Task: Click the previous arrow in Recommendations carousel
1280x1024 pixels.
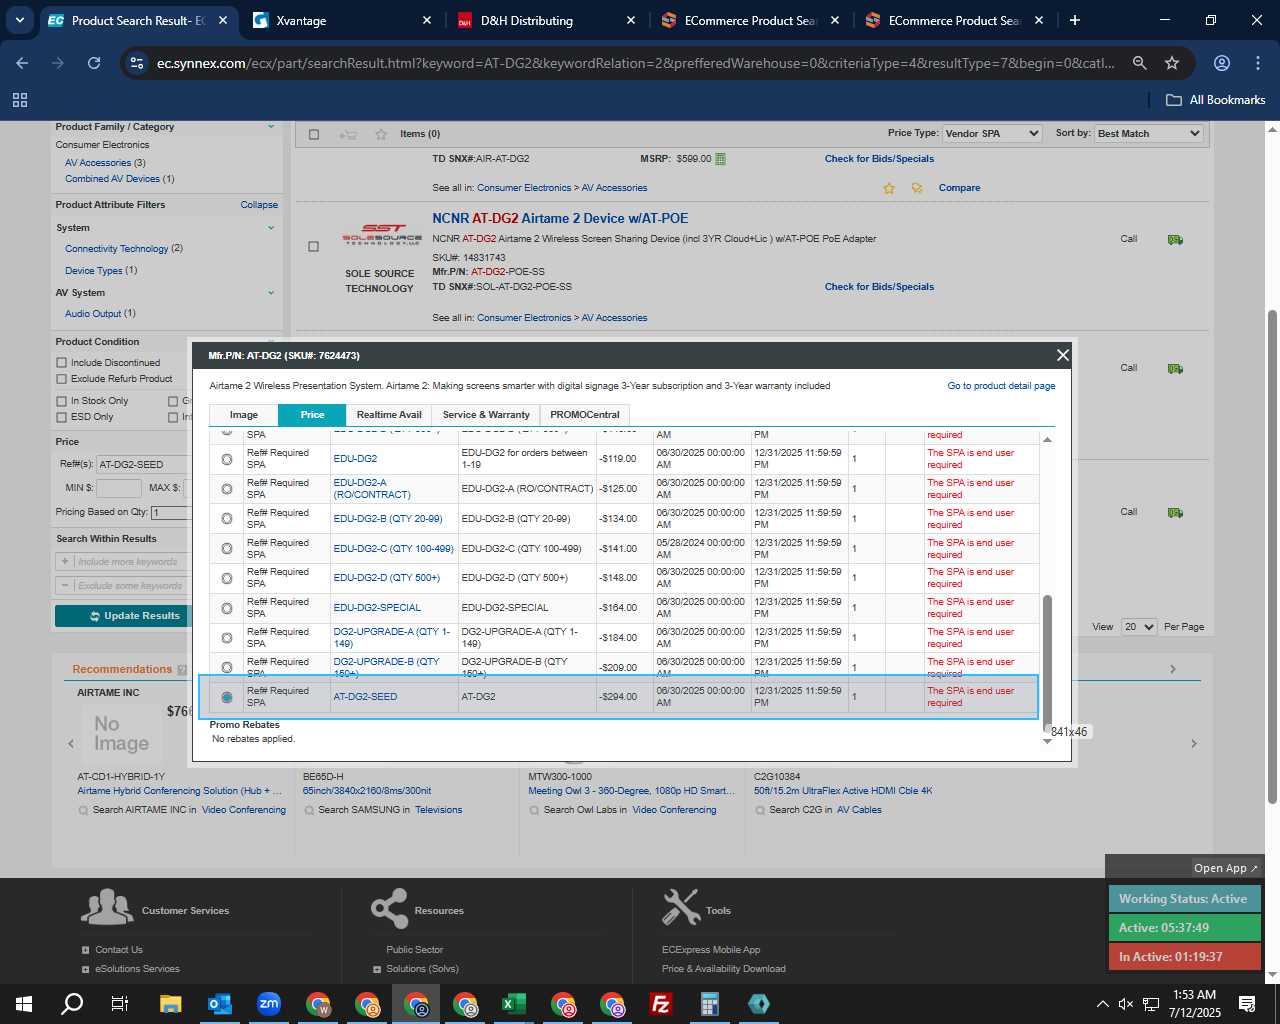Action: 71,743
